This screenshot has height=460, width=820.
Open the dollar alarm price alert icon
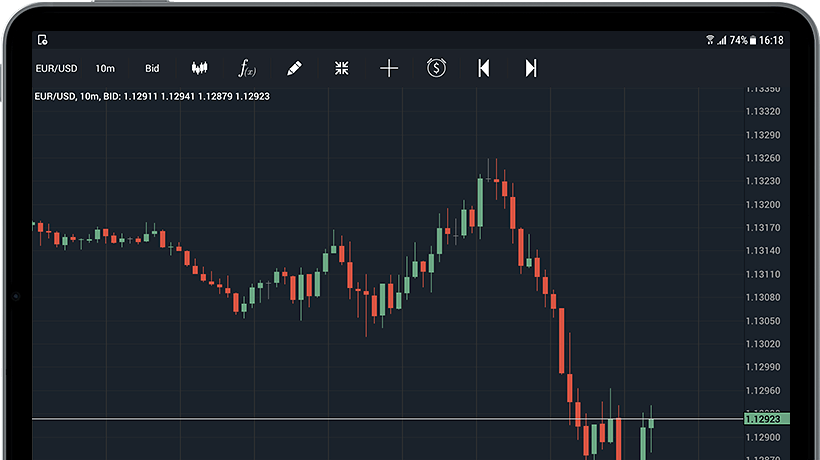tap(436, 67)
